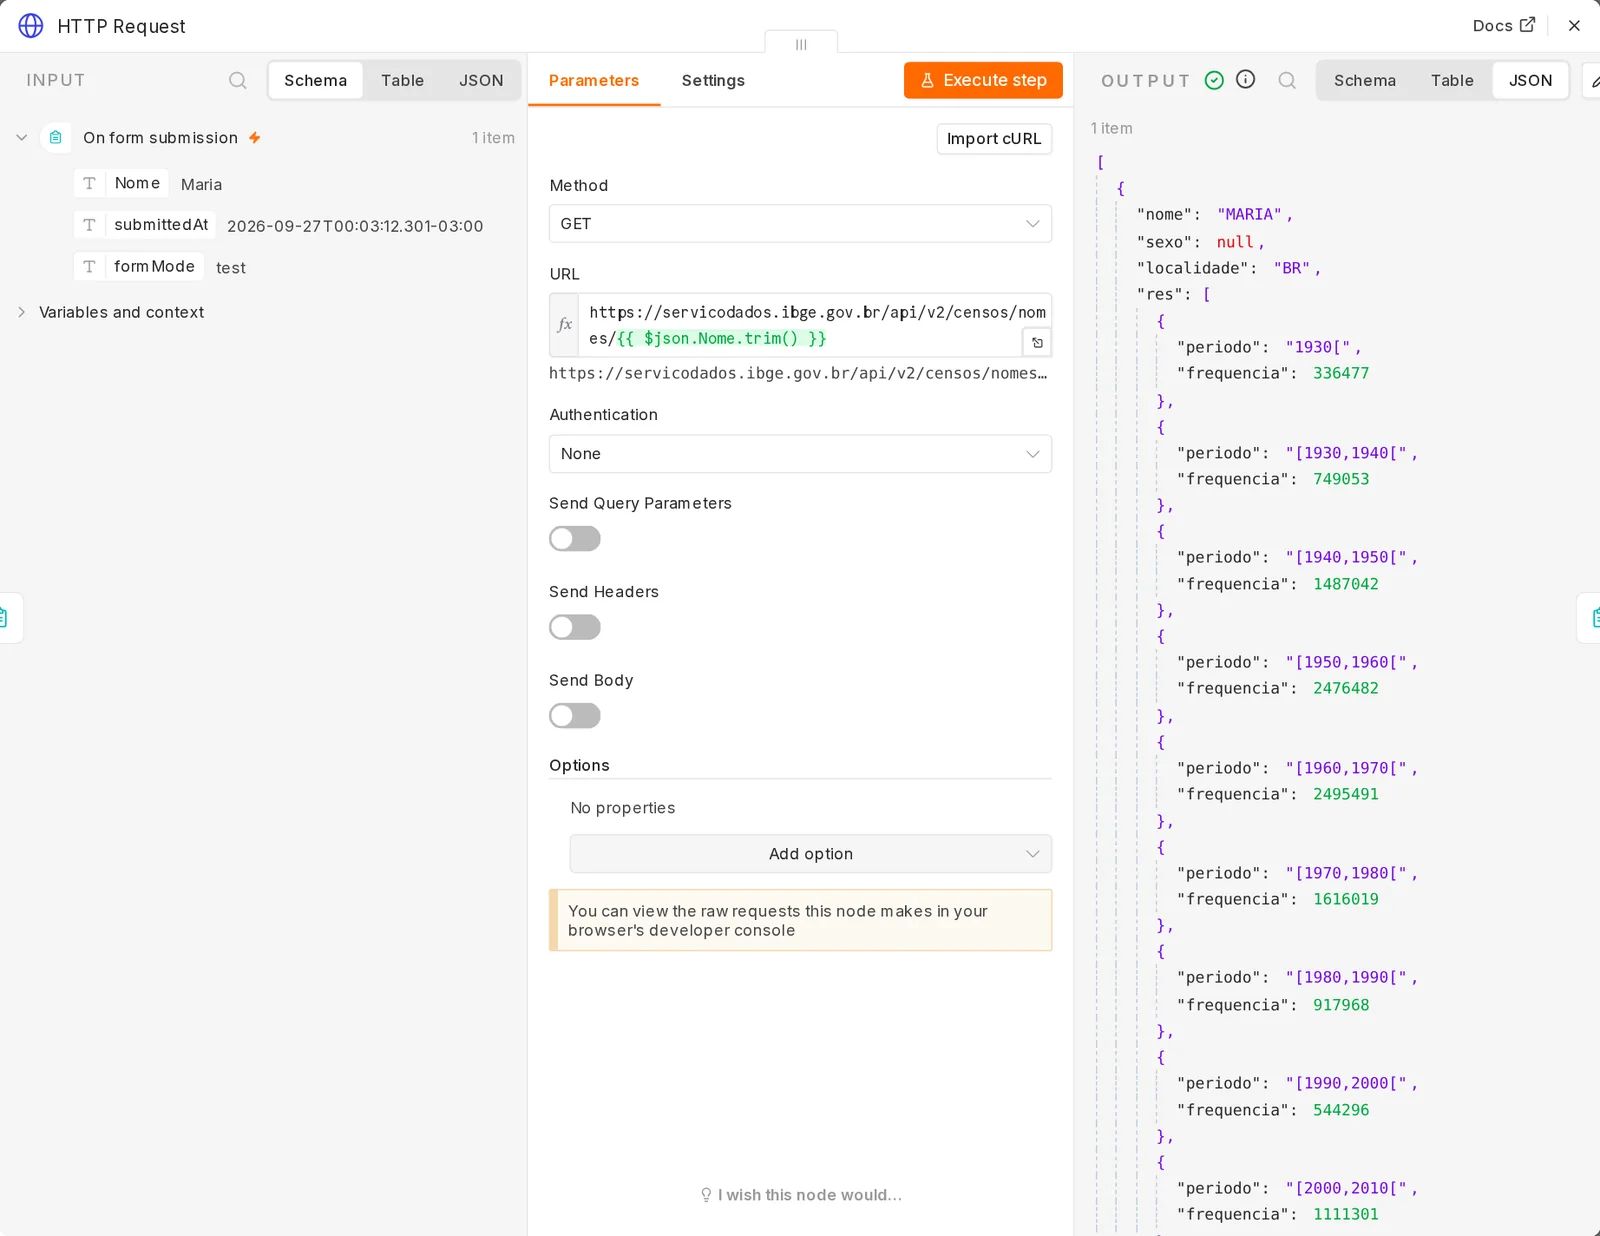Click the panel drag handle at top
The image size is (1600, 1236).
coord(801,44)
